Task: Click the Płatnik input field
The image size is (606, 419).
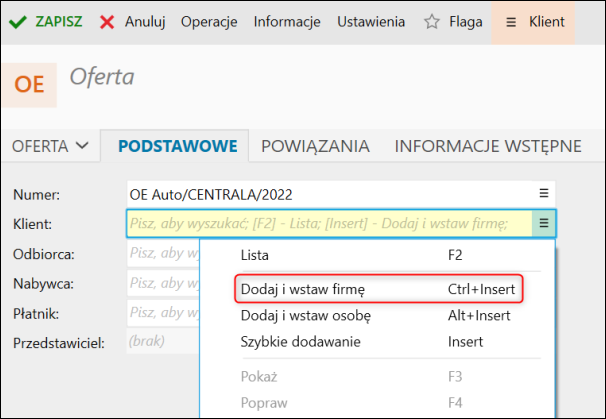Action: coord(163,312)
